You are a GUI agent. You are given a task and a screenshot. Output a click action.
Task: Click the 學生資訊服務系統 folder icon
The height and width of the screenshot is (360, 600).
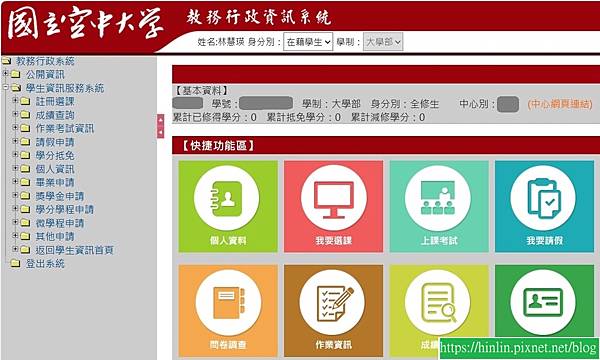point(16,88)
